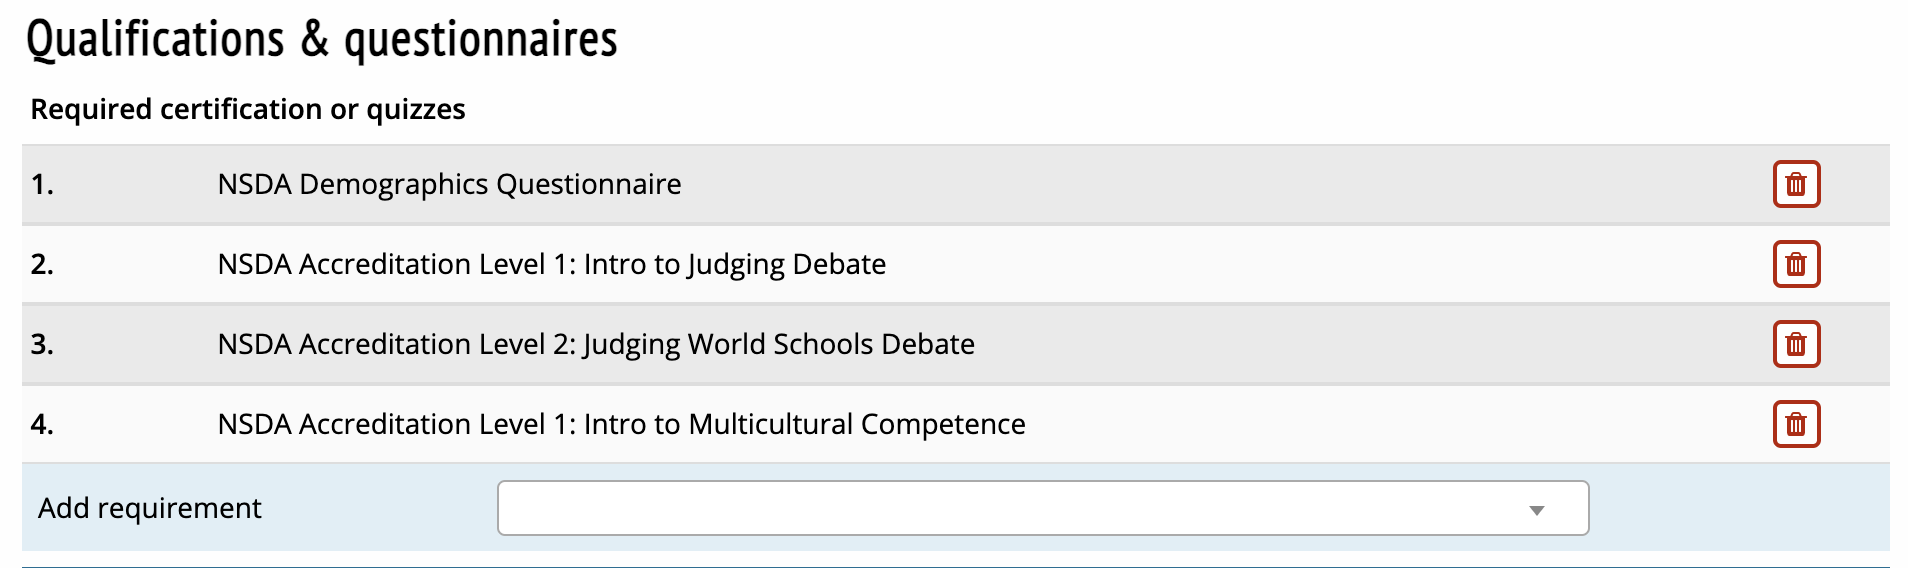
Task: Click the number 1. beside Demographics Questionnaire
Action: 42,184
